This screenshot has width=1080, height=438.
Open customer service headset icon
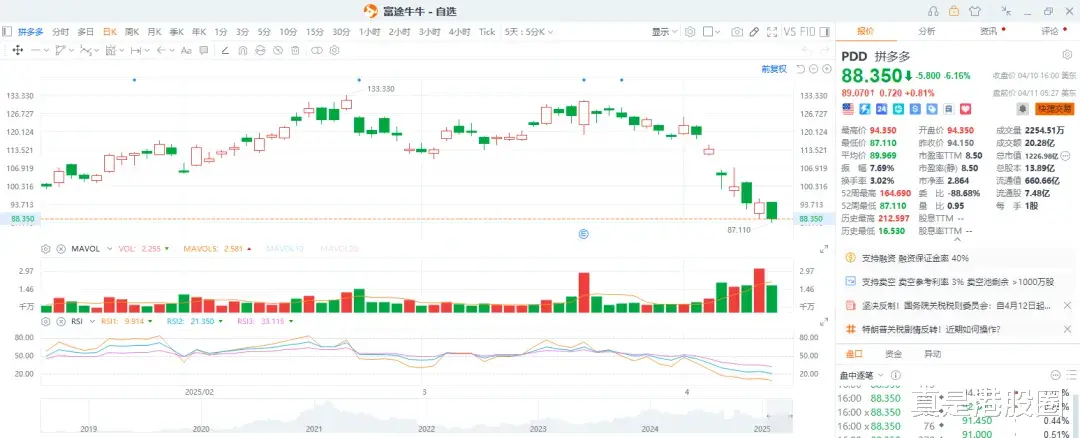click(933, 11)
